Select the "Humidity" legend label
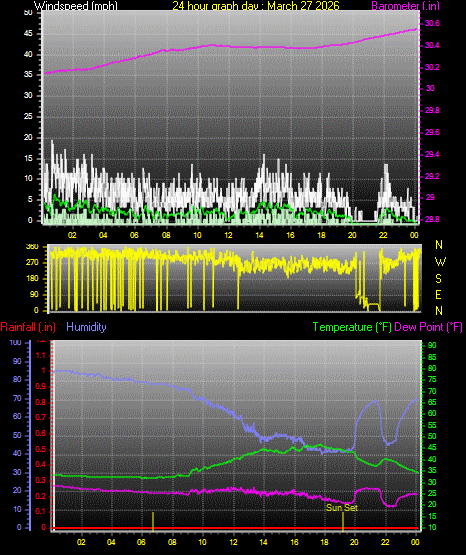The width and height of the screenshot is (466, 555). [x=86, y=327]
